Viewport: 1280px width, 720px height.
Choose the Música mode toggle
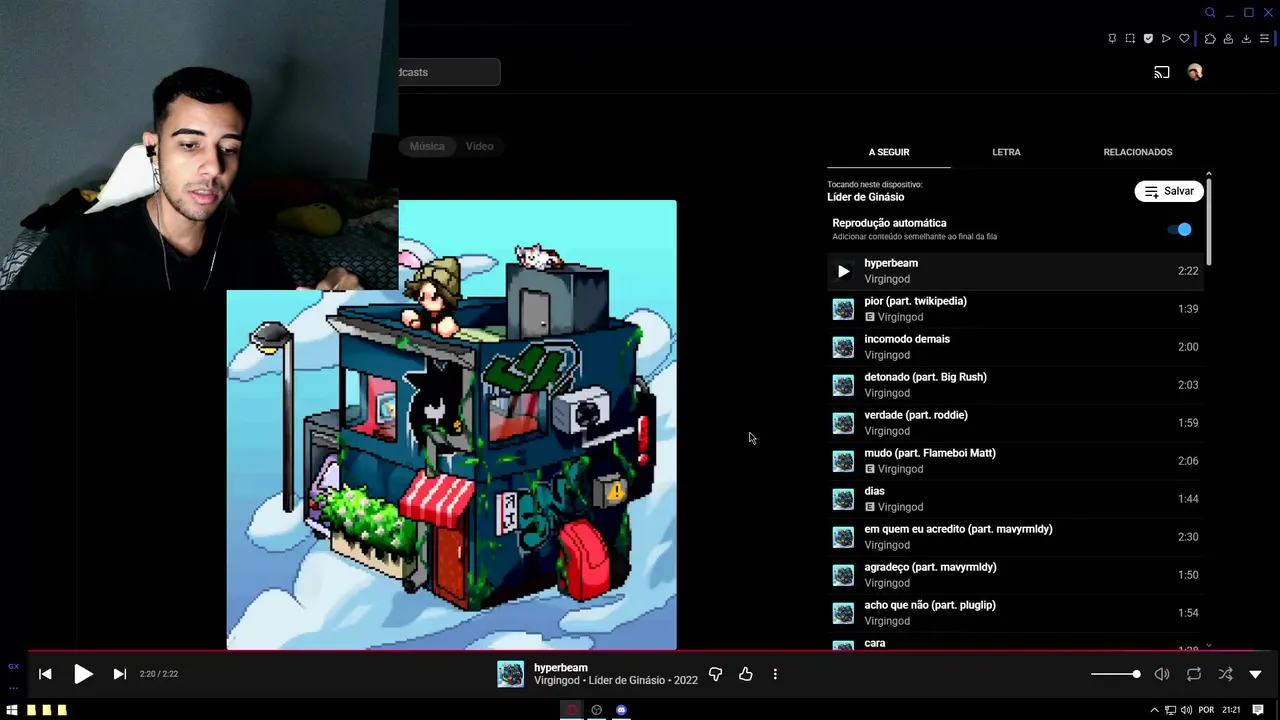427,146
